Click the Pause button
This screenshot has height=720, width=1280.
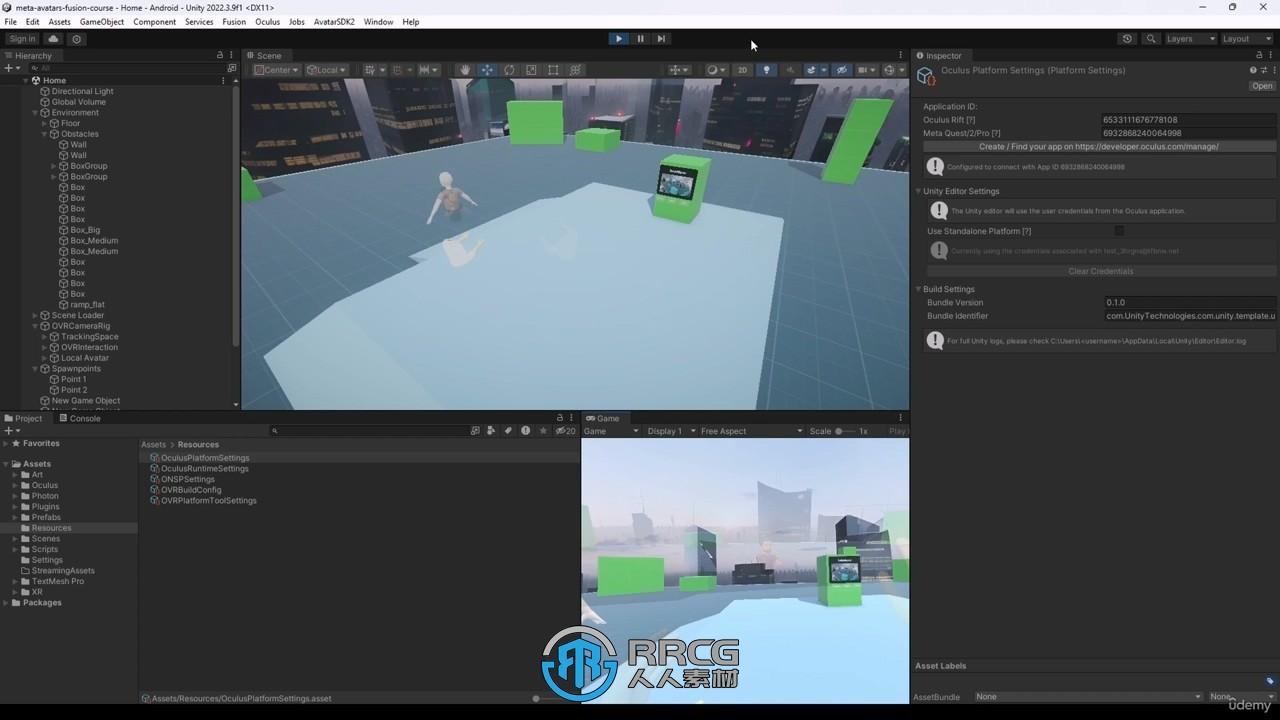click(640, 39)
